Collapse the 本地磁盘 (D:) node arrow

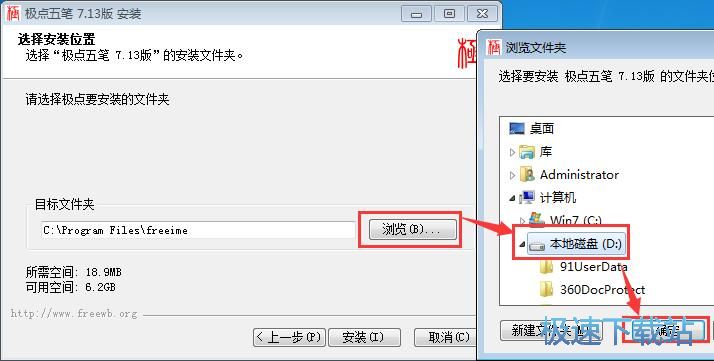(x=522, y=244)
